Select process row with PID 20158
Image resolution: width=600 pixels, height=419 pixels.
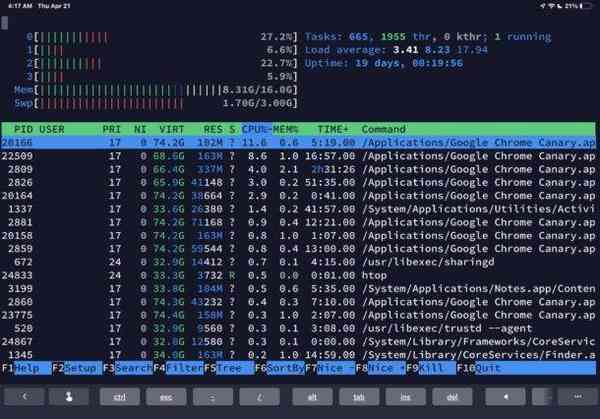pyautogui.click(x=298, y=236)
